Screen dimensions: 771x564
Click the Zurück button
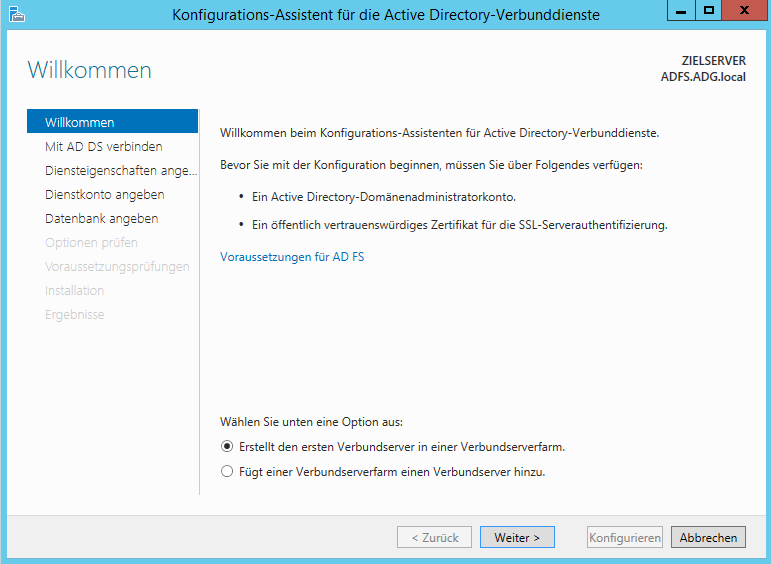point(434,537)
